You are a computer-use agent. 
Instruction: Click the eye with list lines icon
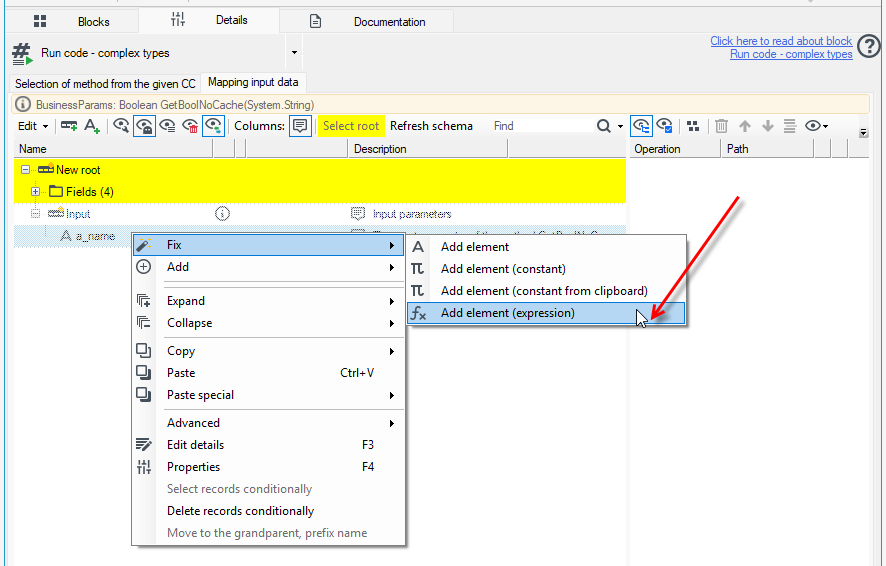(x=167, y=126)
